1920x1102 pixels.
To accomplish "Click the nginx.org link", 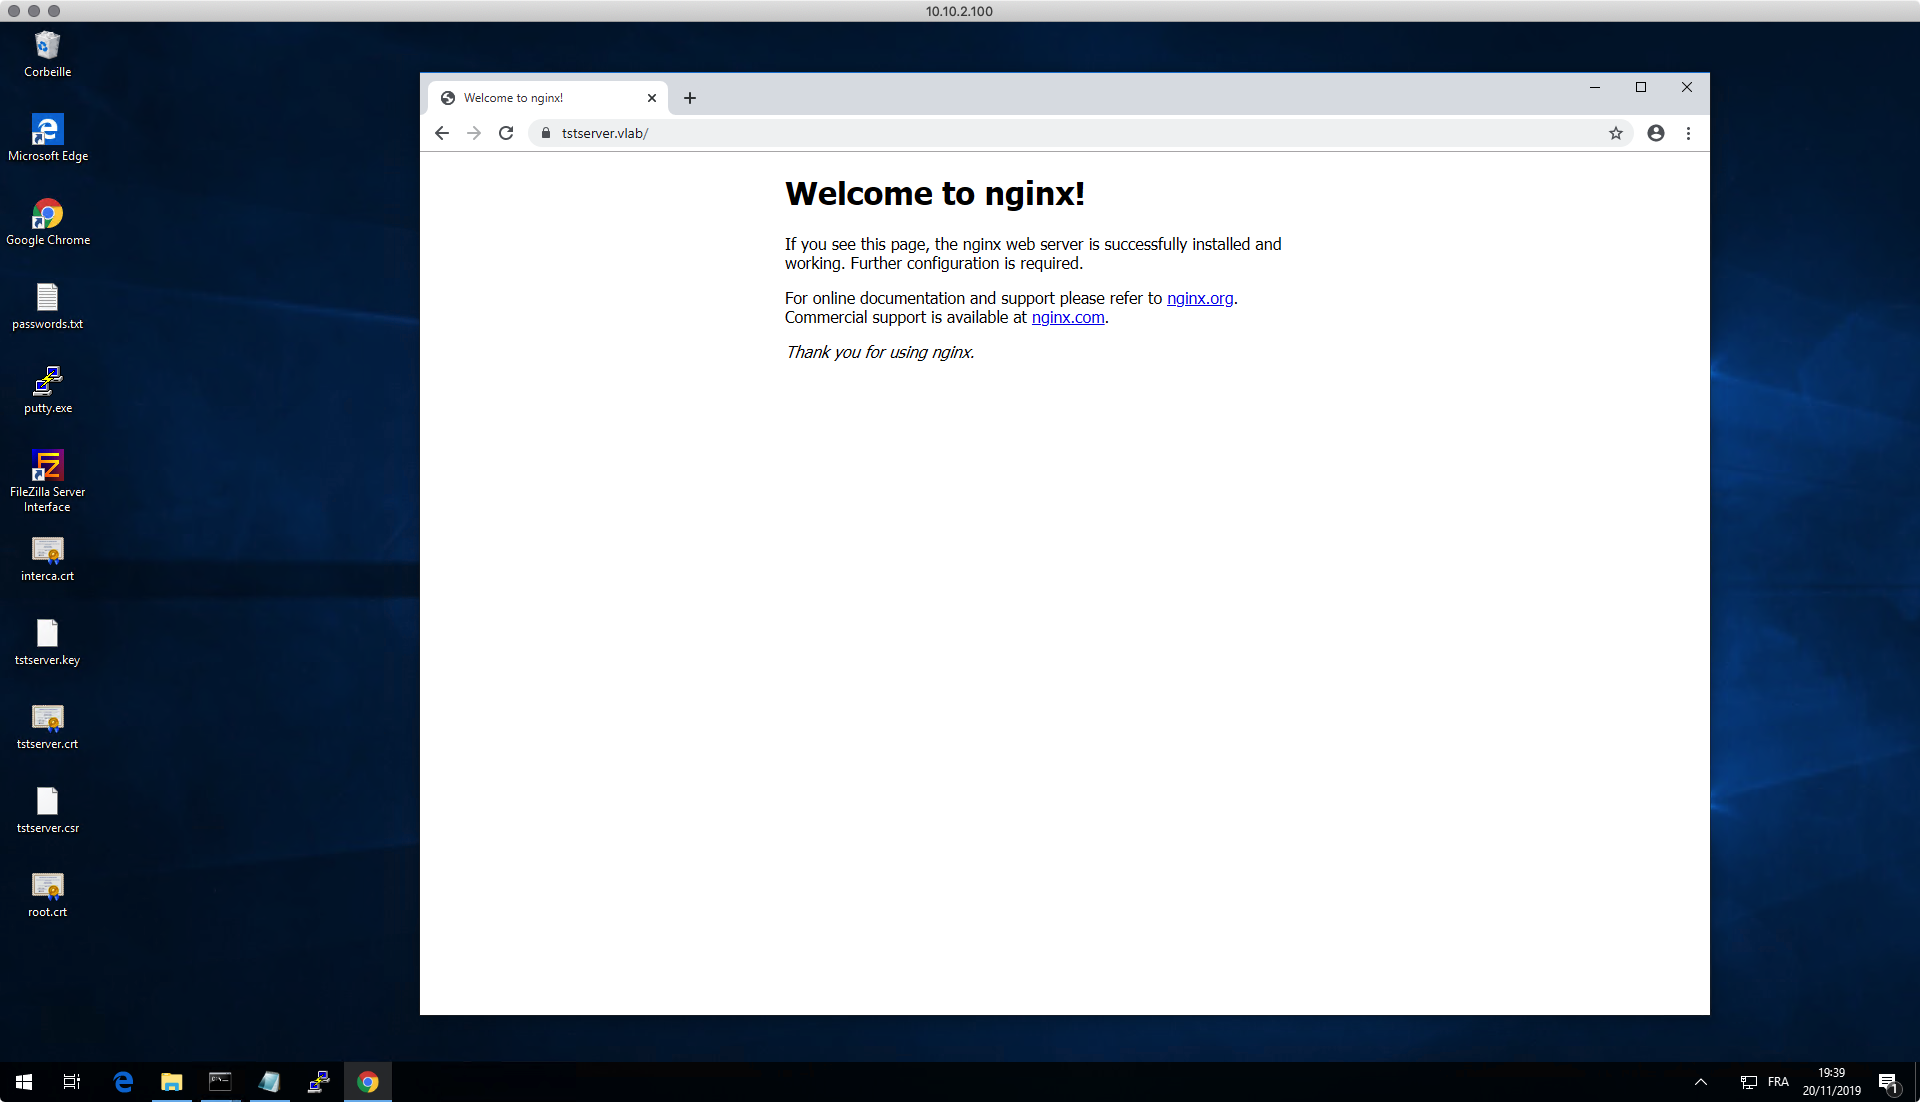I will pos(1199,298).
